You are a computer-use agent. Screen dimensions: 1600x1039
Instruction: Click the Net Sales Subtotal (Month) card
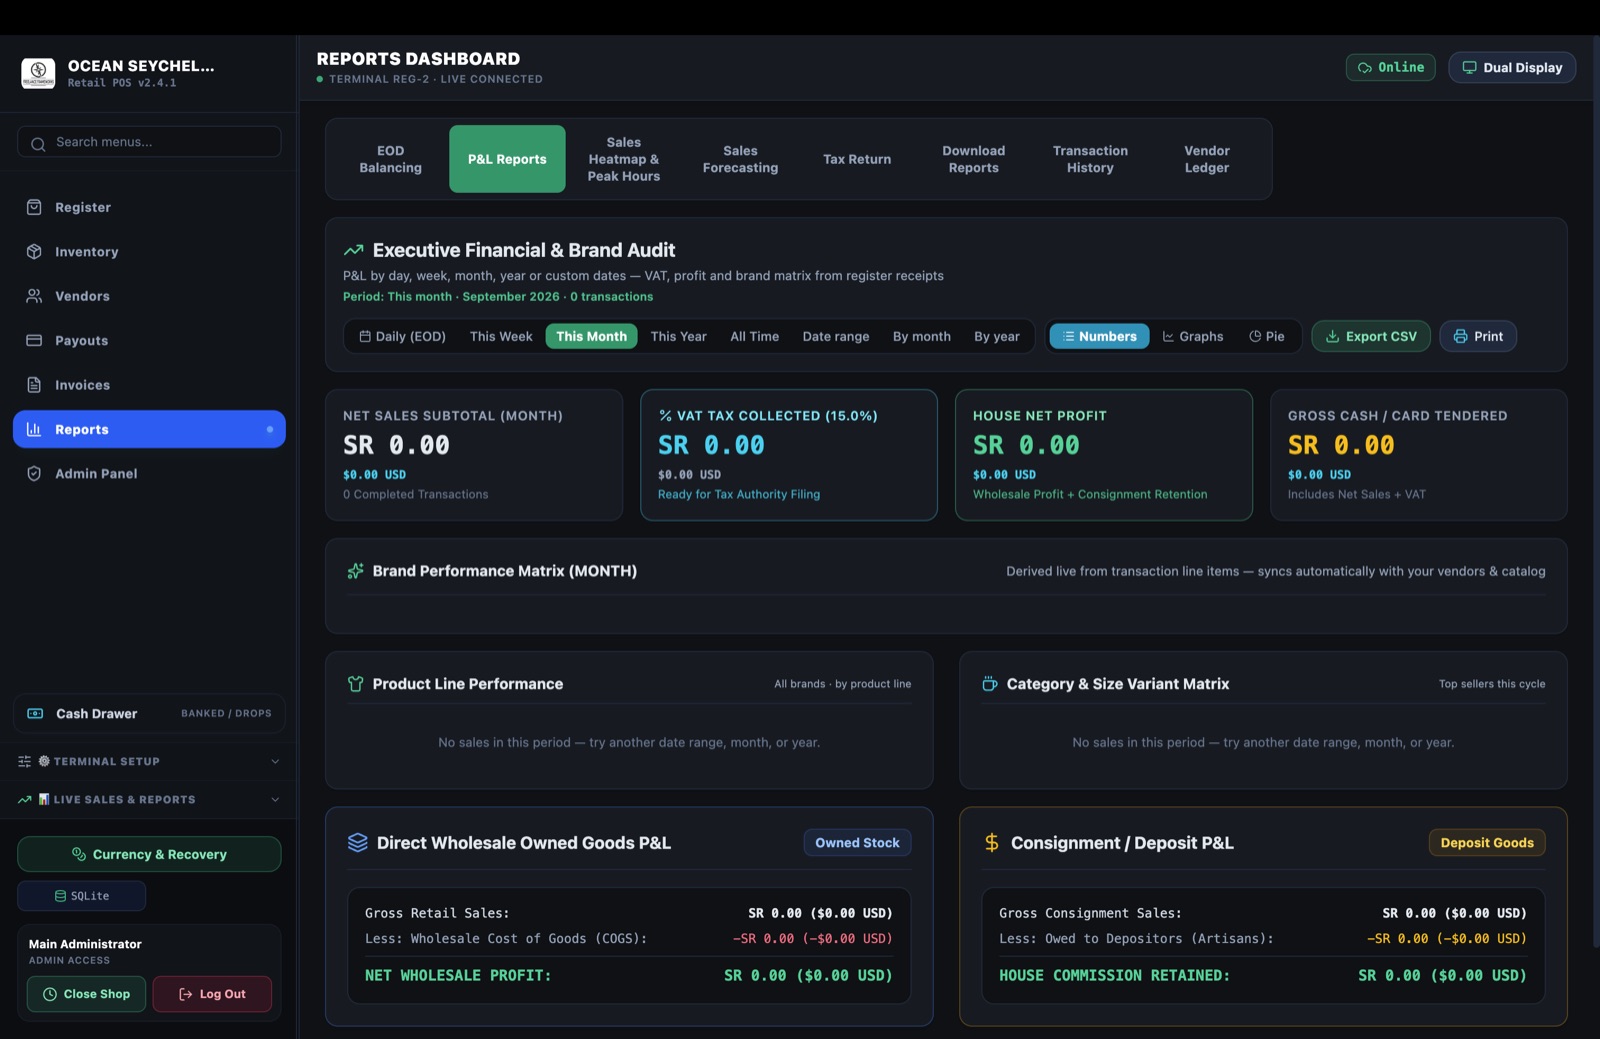[x=474, y=455]
